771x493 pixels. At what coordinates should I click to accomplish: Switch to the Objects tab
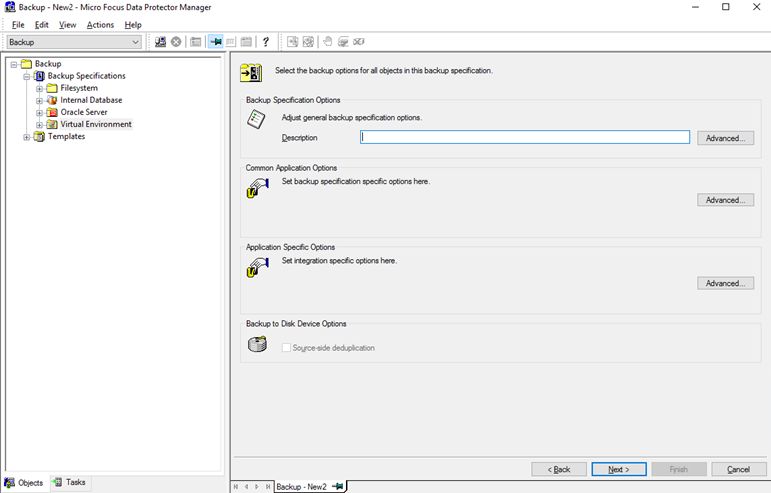tap(24, 483)
